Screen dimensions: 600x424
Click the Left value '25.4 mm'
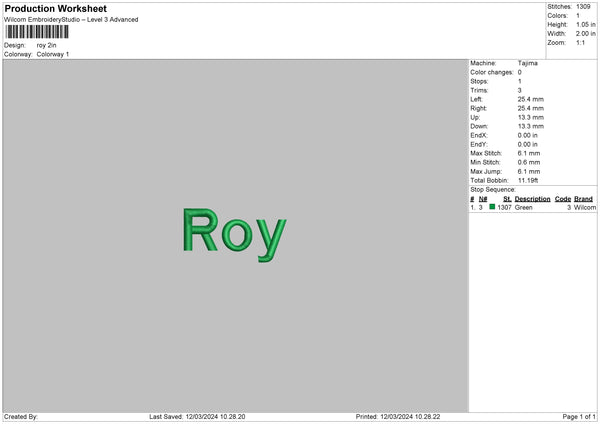tap(531, 99)
